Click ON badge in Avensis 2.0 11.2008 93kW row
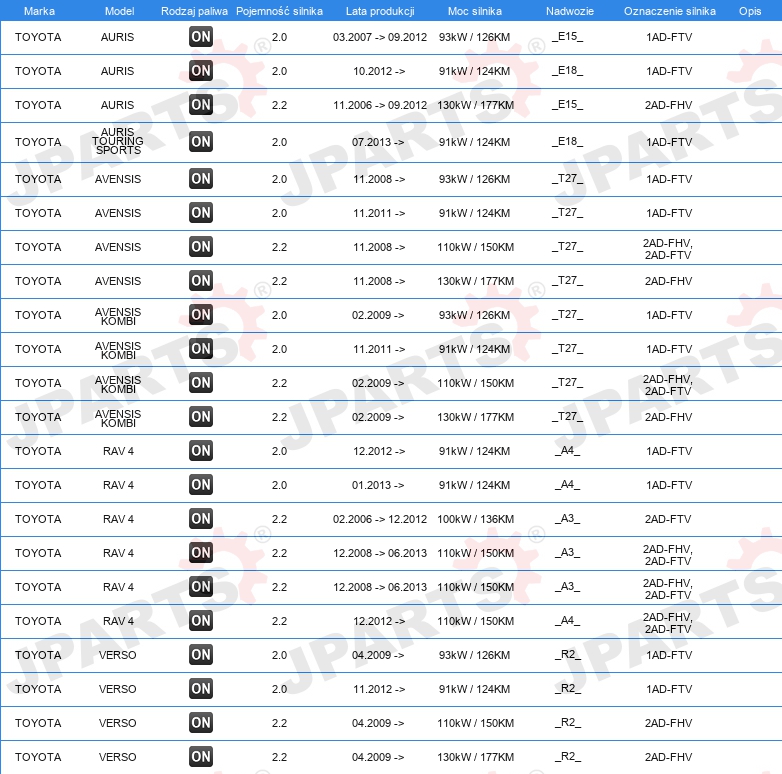 coord(201,179)
